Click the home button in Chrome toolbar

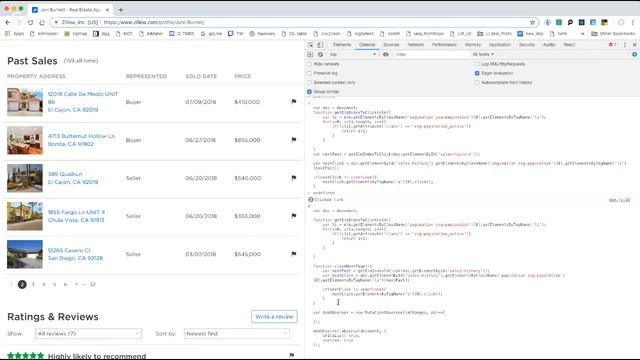point(42,22)
